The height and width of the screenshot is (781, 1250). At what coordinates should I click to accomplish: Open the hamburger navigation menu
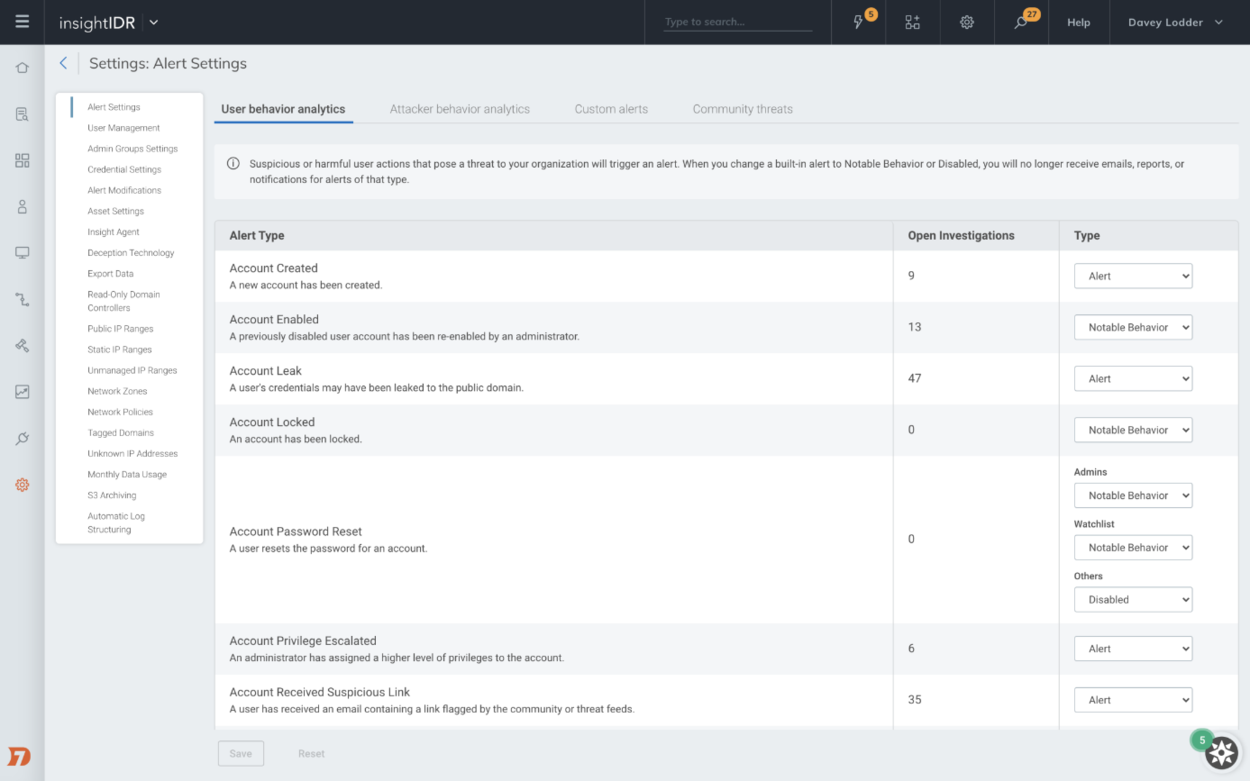tap(22, 22)
